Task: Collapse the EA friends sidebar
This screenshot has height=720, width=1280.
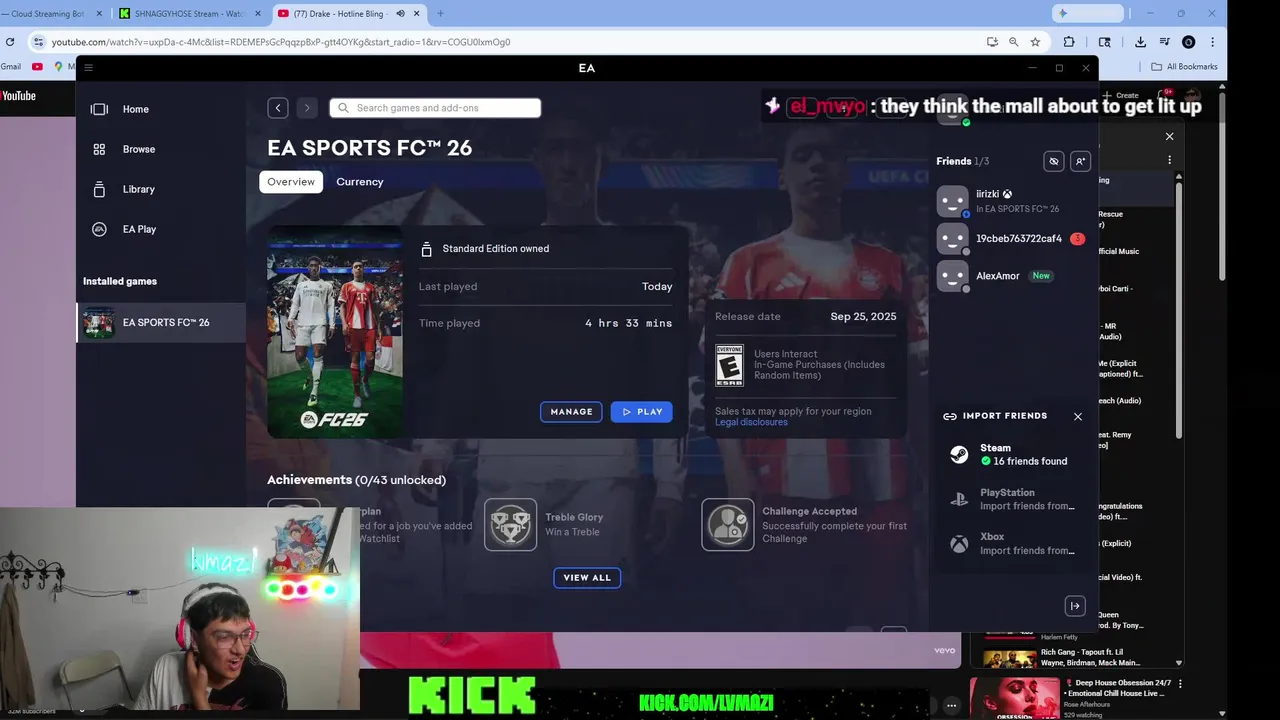Action: [x=1075, y=606]
